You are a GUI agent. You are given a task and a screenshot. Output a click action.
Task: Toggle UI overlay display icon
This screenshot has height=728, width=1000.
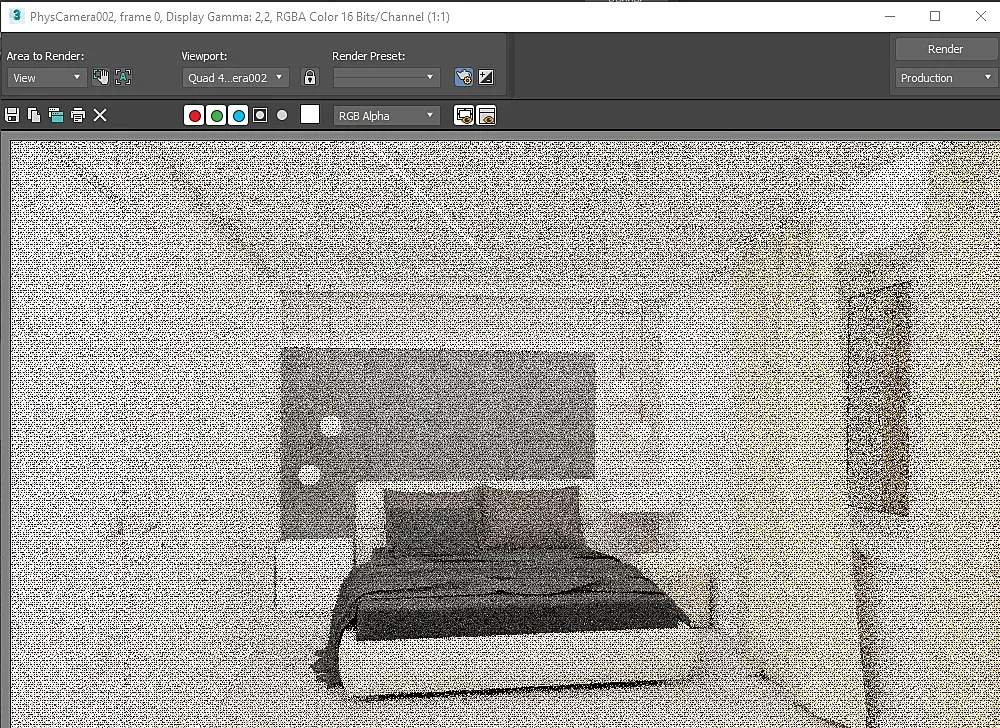(x=464, y=115)
